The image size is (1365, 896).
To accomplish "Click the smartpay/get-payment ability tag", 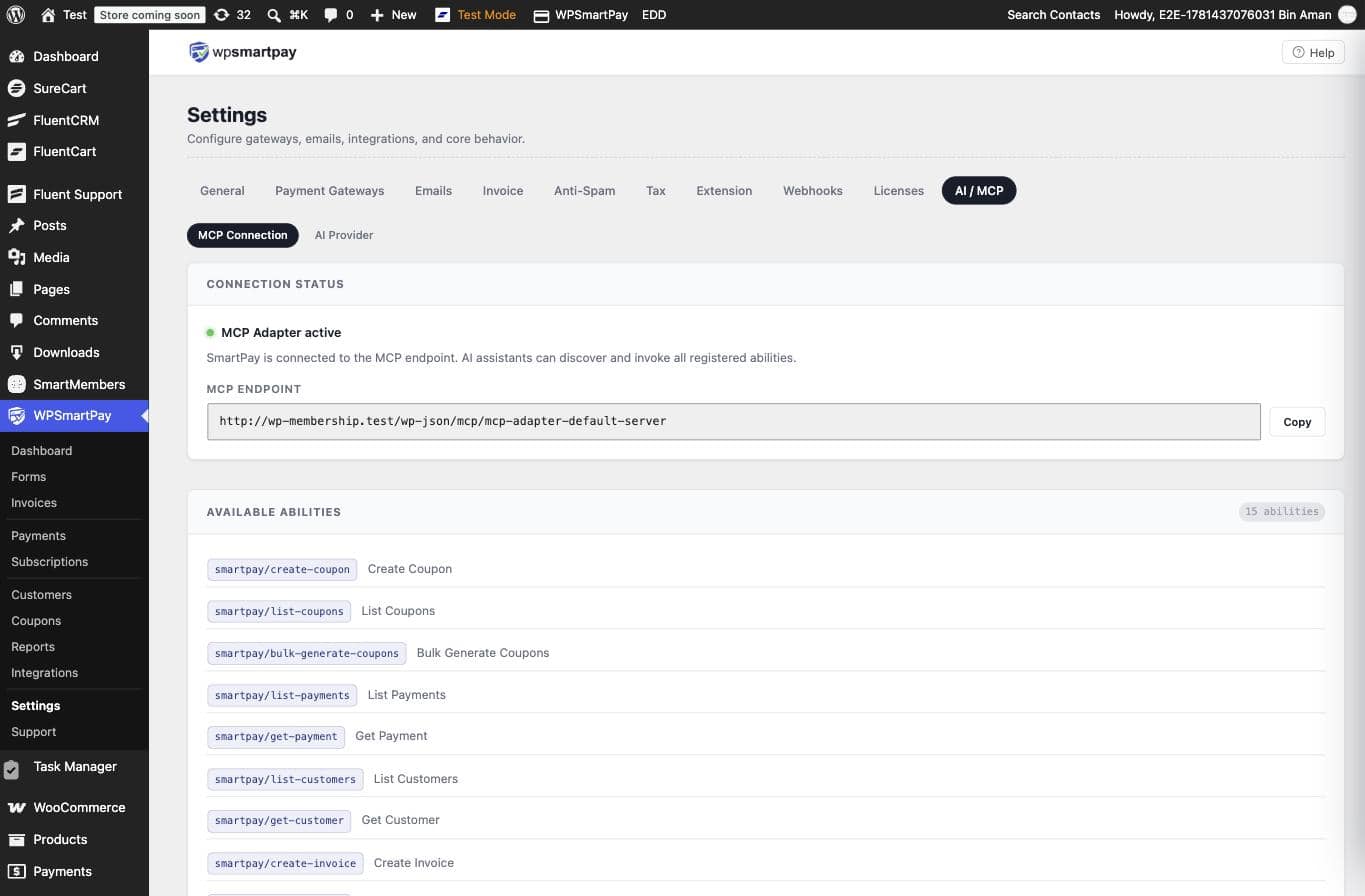I will [276, 737].
